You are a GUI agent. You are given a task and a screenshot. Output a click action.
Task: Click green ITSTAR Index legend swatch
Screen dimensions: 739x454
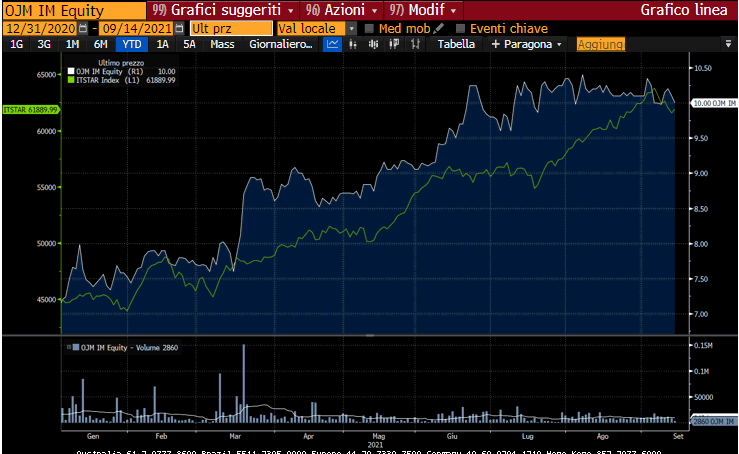71,80
